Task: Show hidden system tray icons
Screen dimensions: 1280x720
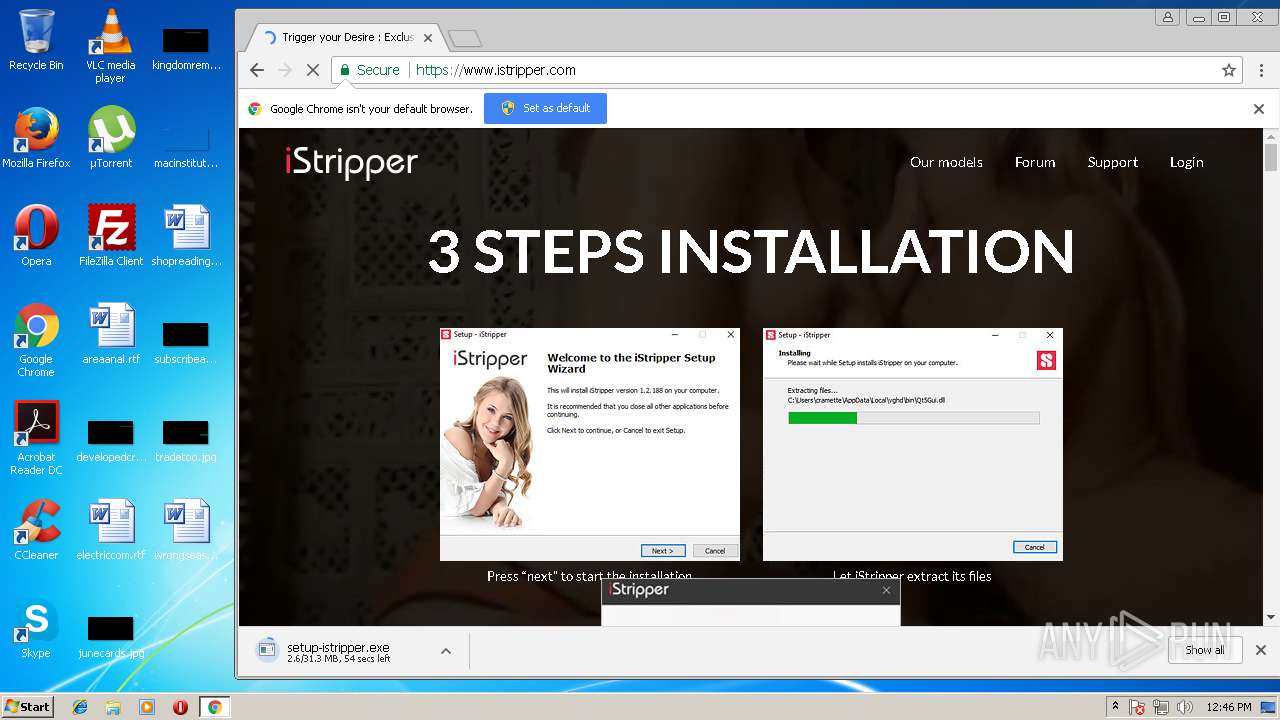Action: click(1115, 707)
